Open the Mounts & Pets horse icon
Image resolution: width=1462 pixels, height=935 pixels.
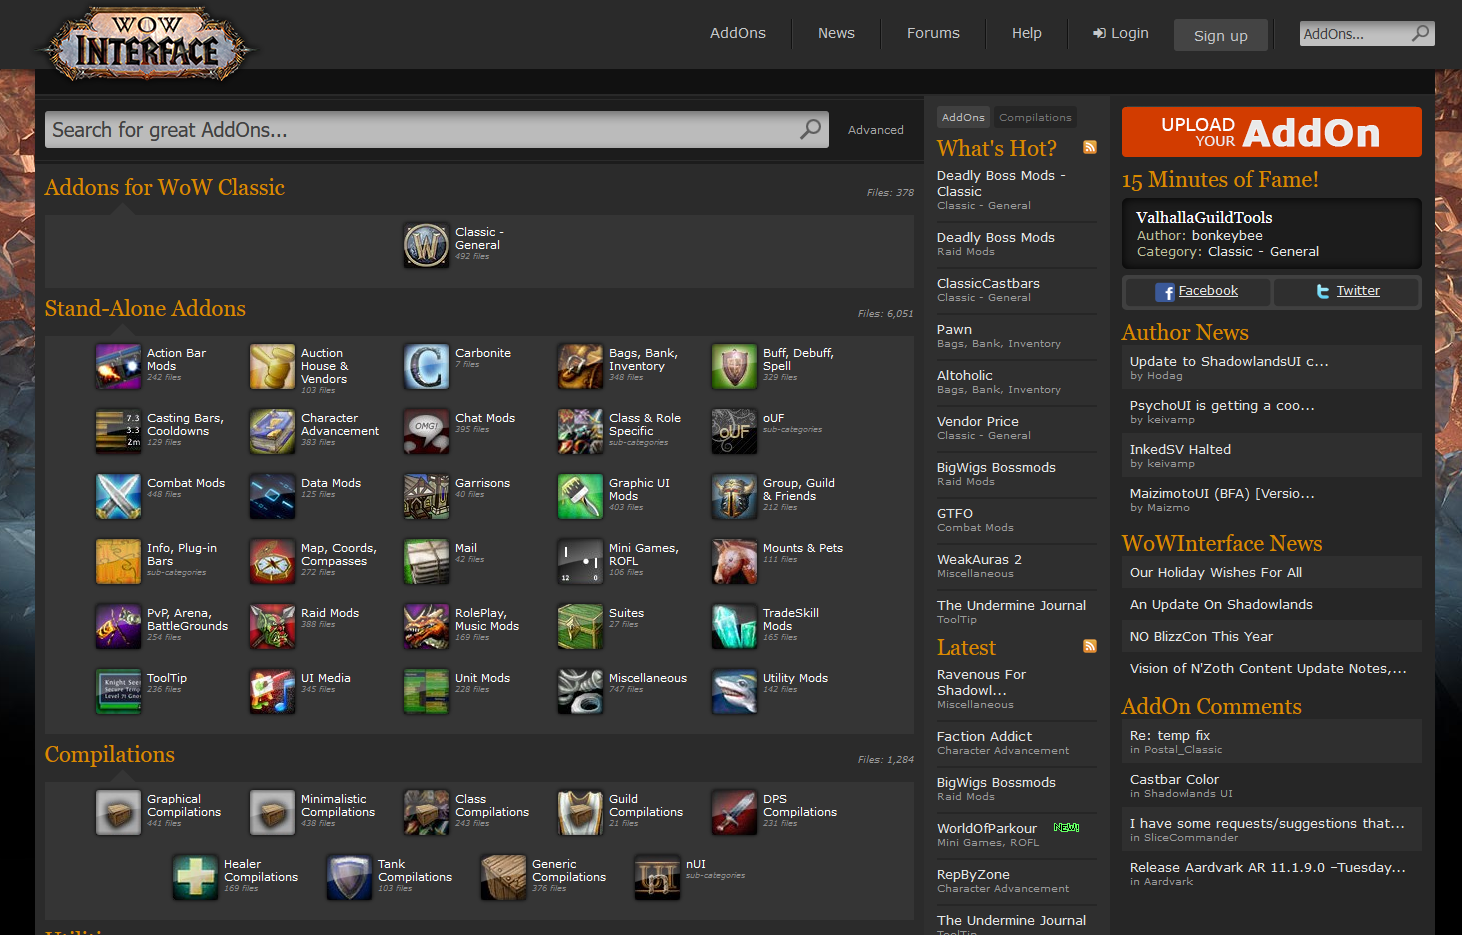(734, 561)
